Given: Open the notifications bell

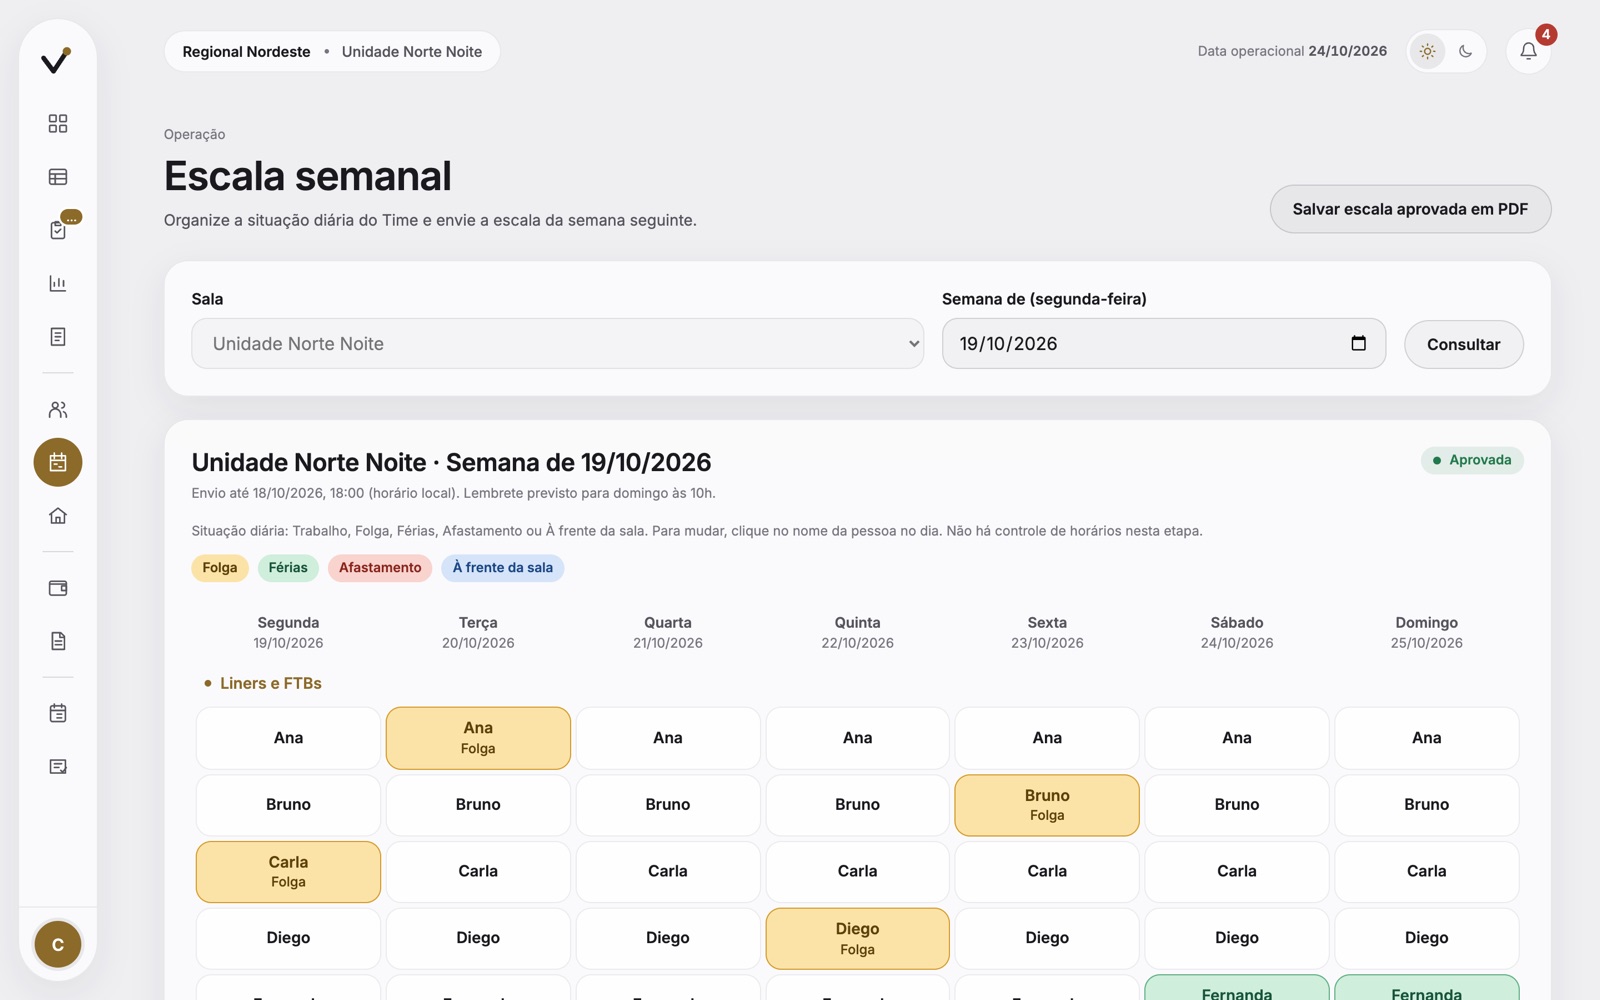Looking at the screenshot, I should tap(1528, 51).
